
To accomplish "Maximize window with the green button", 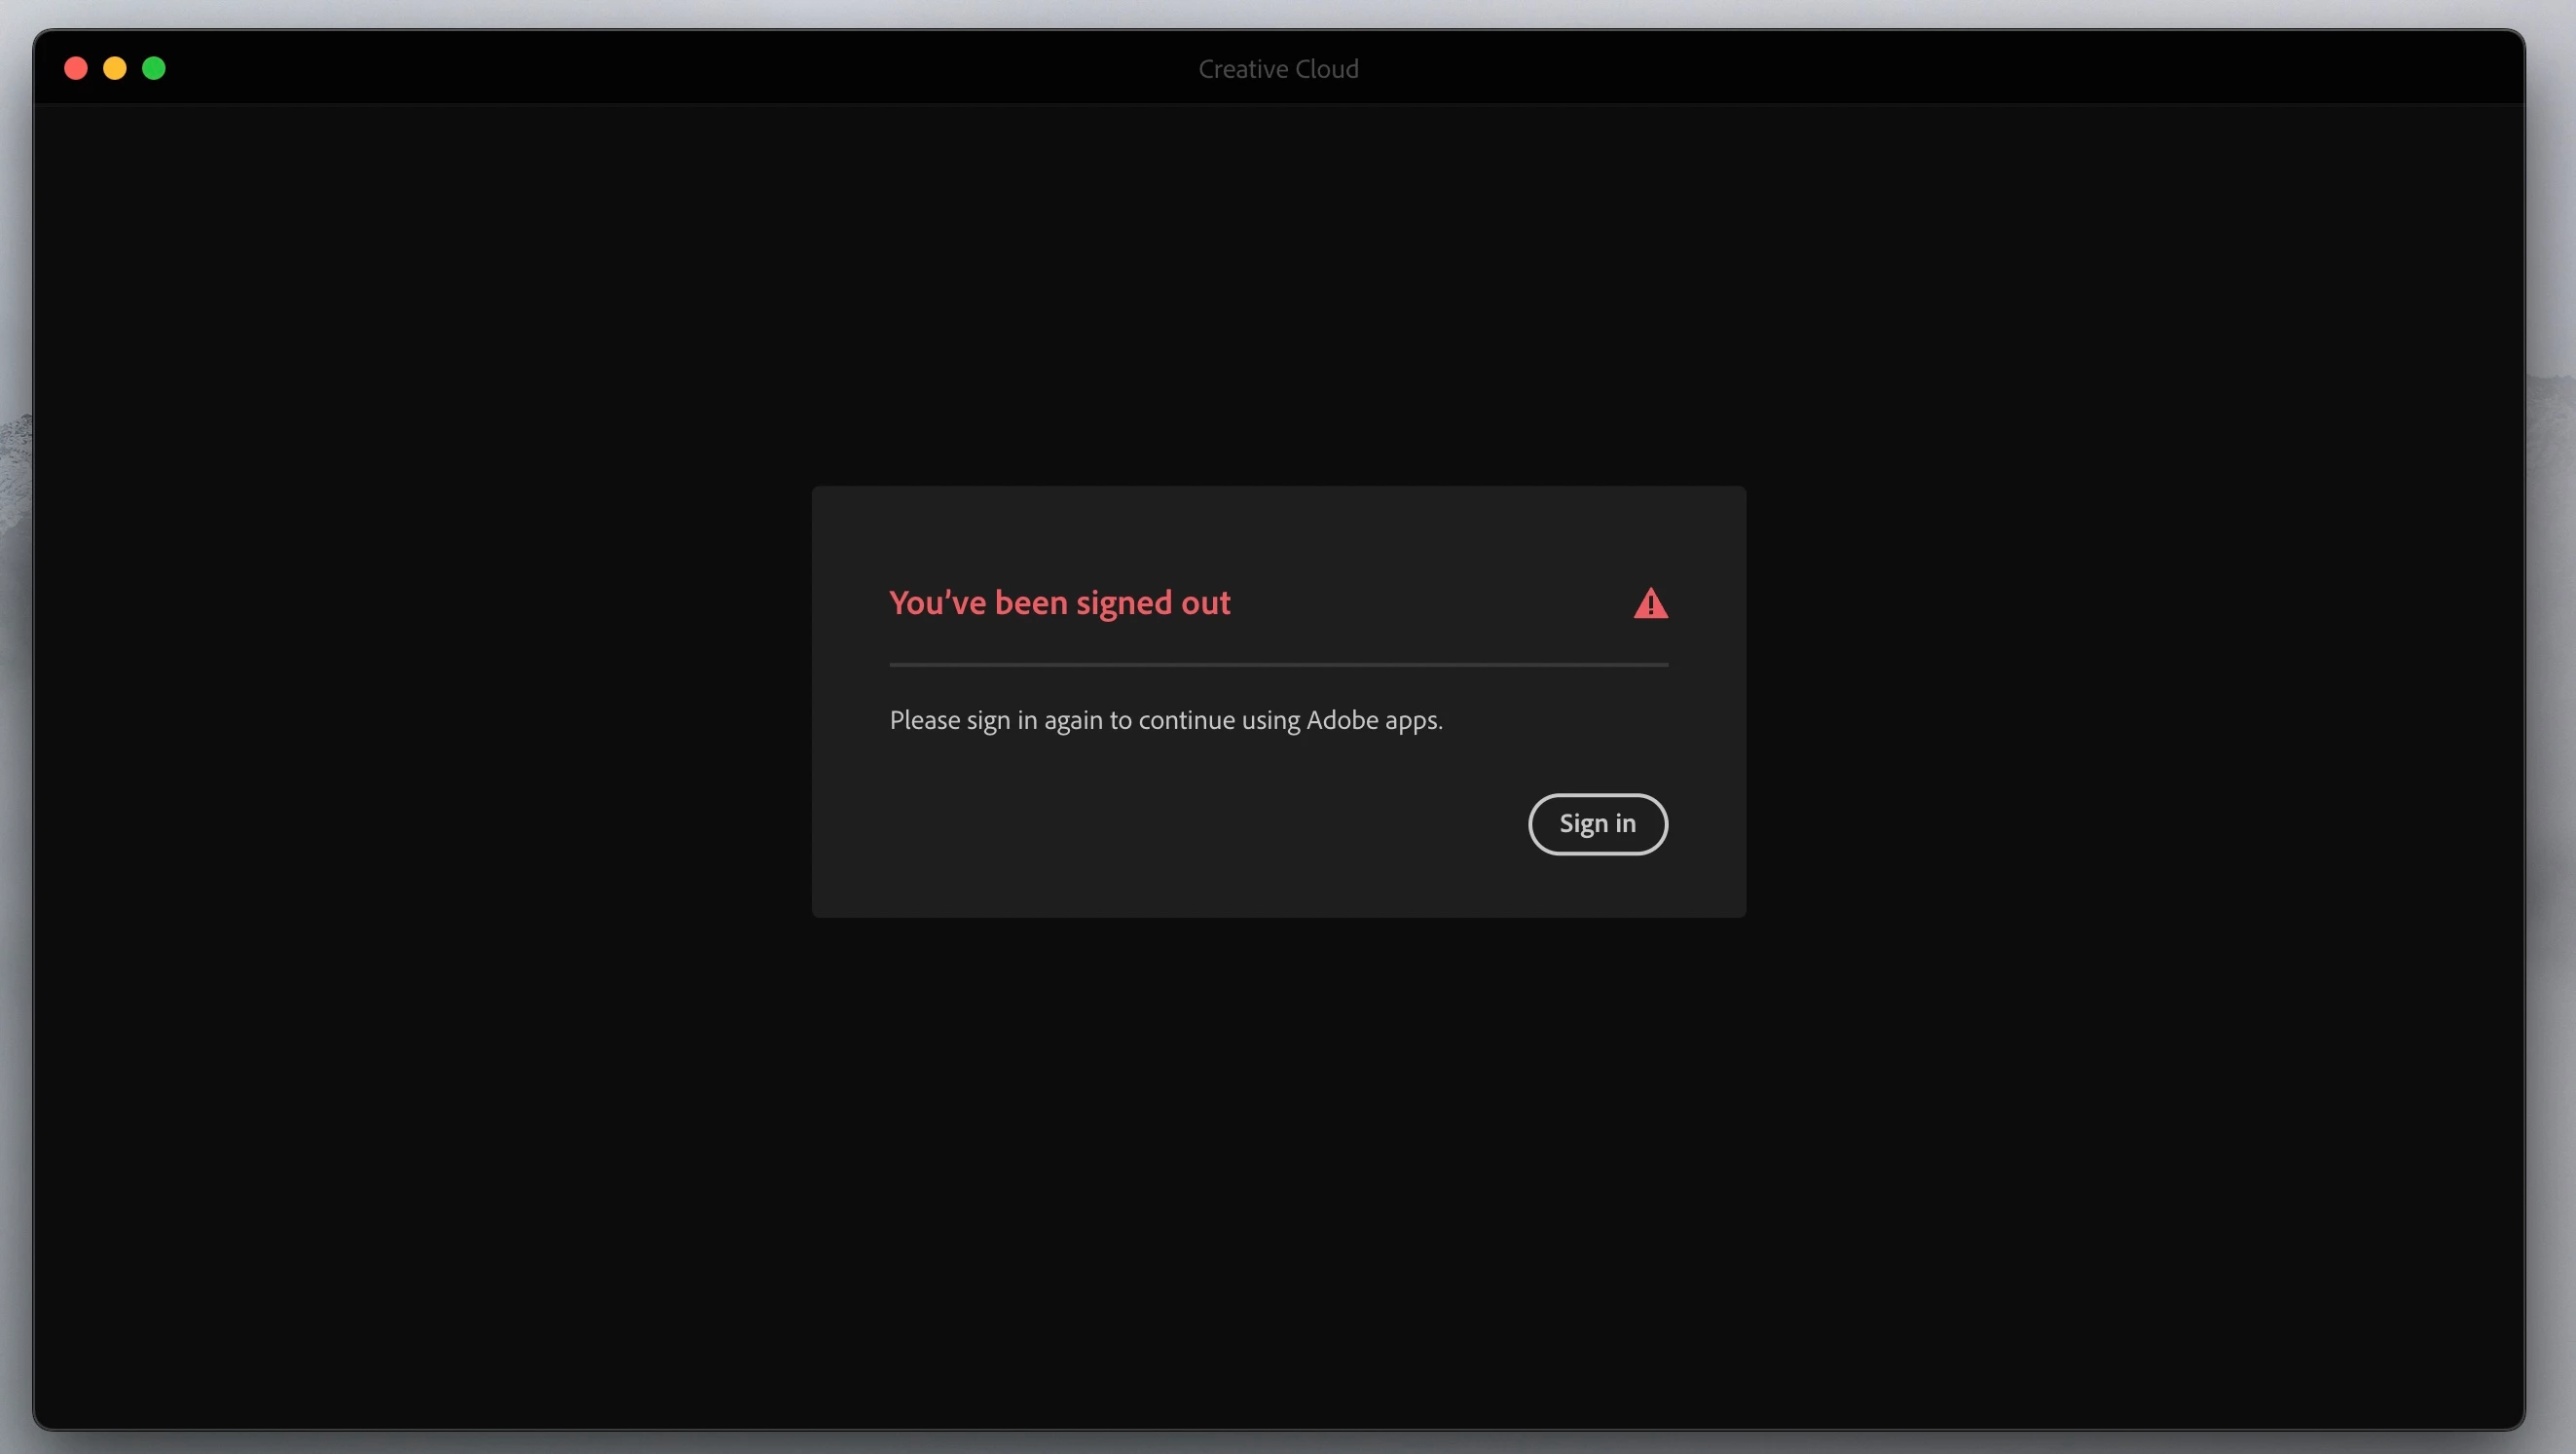I will [154, 68].
